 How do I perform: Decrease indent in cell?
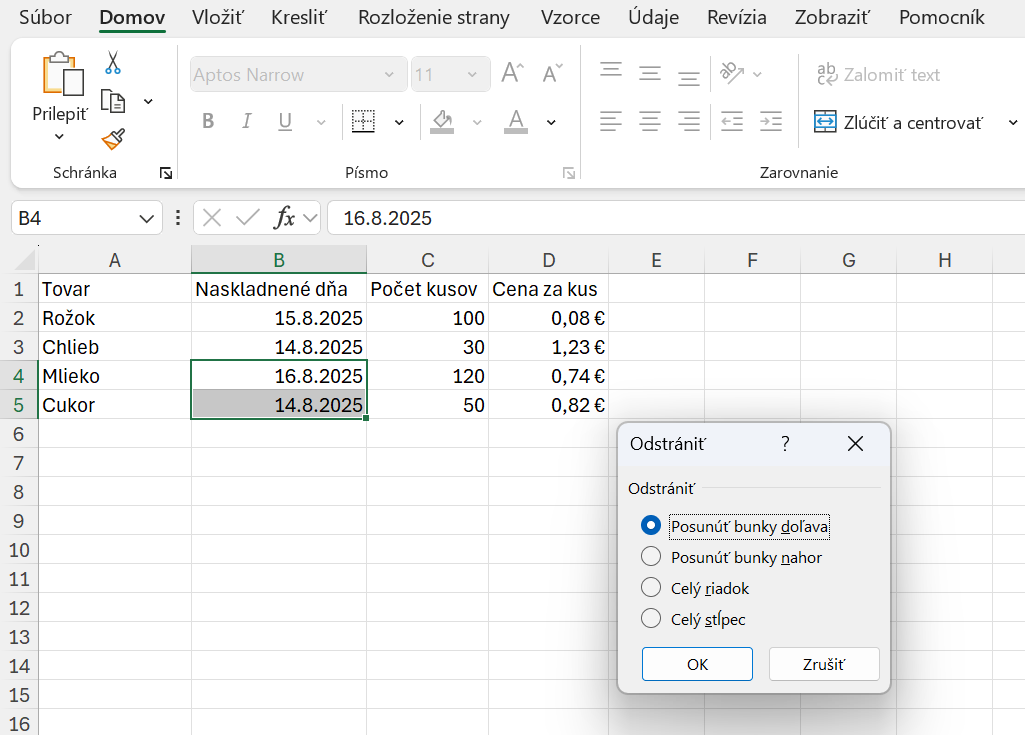click(x=731, y=122)
